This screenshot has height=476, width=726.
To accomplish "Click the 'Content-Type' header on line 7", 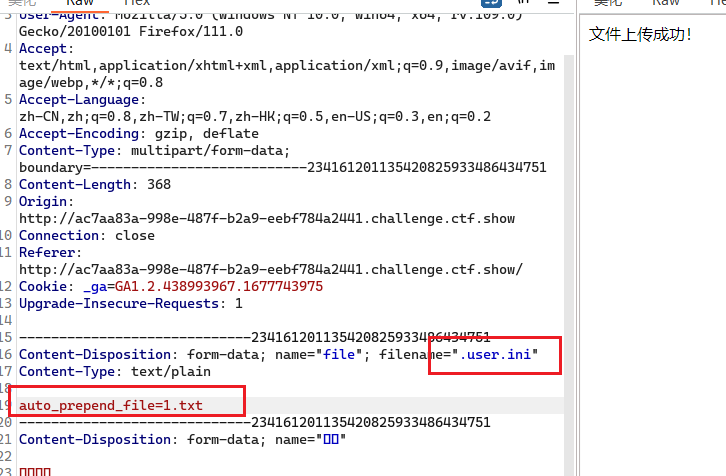I will point(67,150).
